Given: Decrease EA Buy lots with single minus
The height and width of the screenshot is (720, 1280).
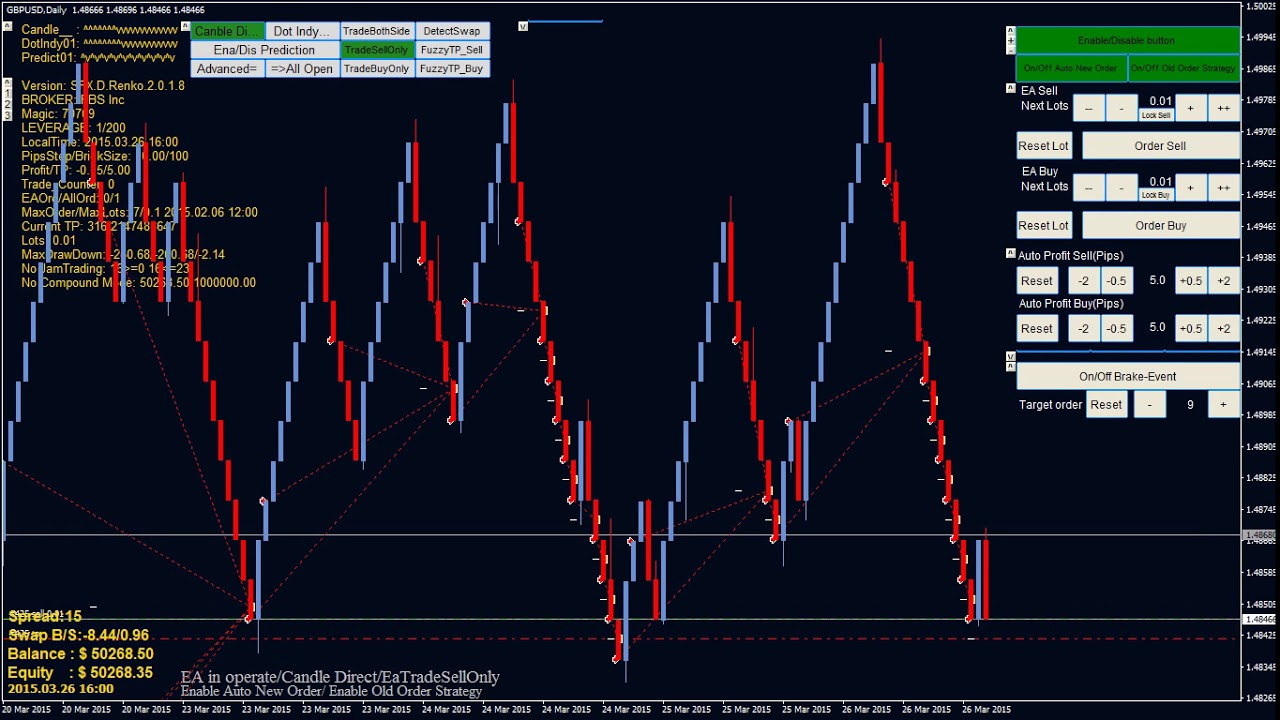Looking at the screenshot, I should [1122, 188].
